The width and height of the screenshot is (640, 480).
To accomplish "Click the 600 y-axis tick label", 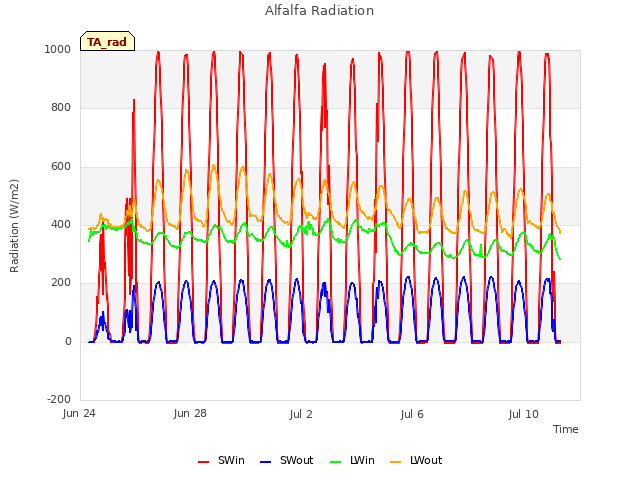I will pyautogui.click(x=61, y=167).
